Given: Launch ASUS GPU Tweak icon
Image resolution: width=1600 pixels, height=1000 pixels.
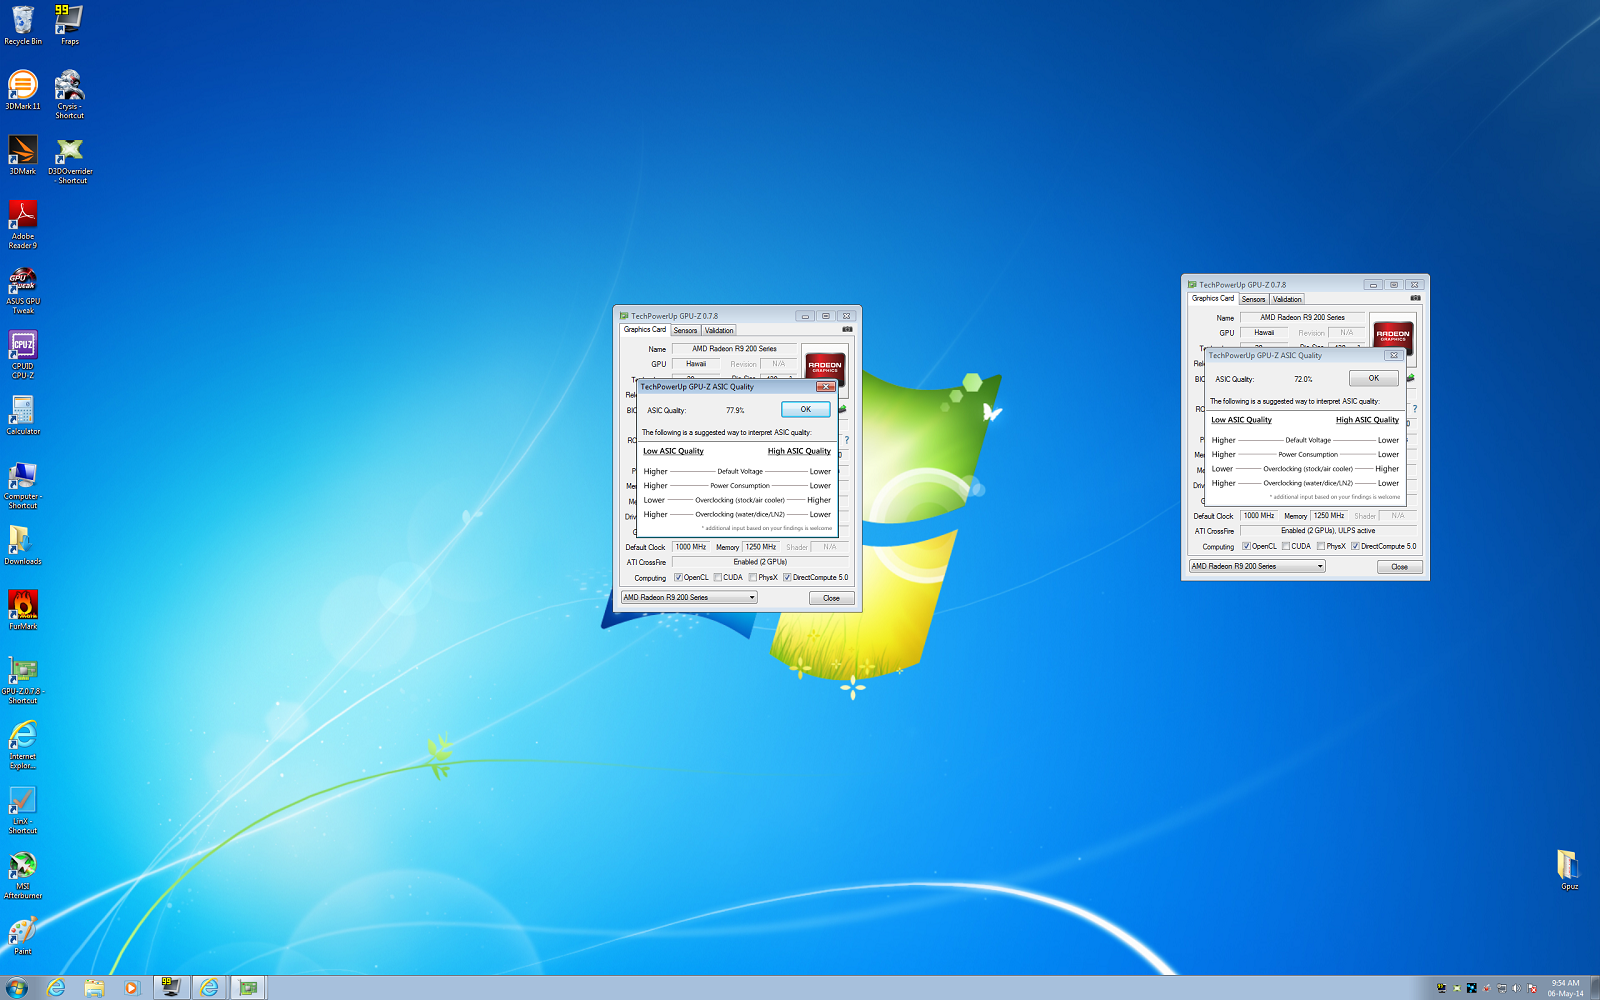Looking at the screenshot, I should (x=22, y=290).
